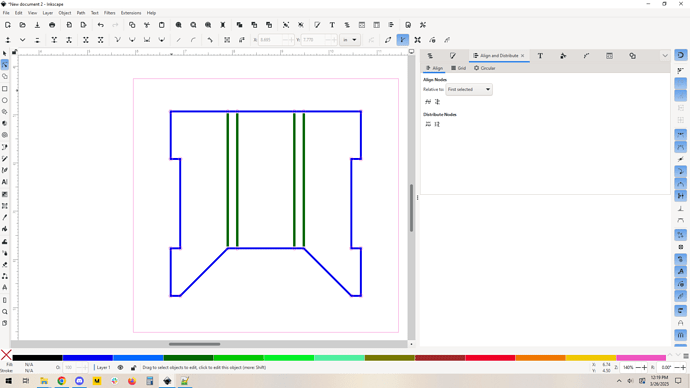Screen dimensions: 690x388
Task: Close the Align and Distribute tab
Action: click(x=522, y=56)
